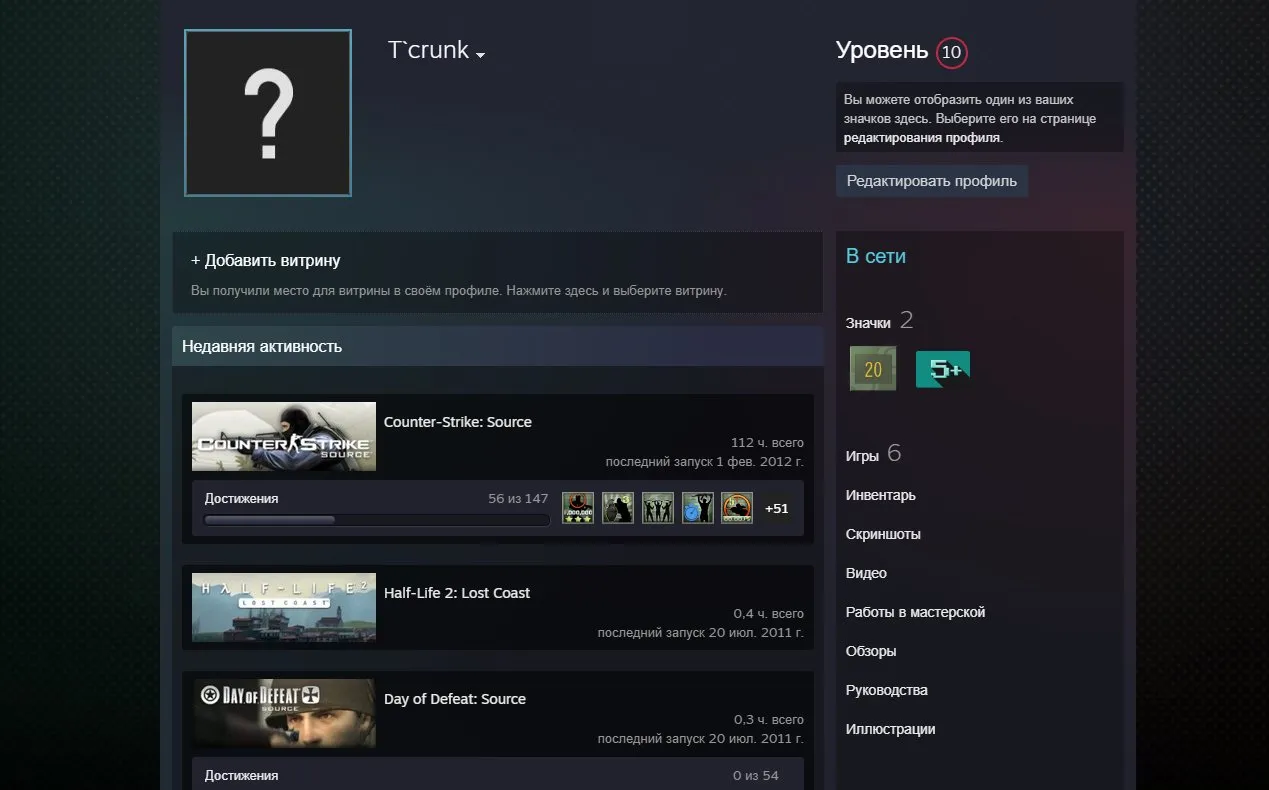The width and height of the screenshot is (1269, 790).
Task: Click the three-star million-points achievement icon
Action: [x=578, y=508]
